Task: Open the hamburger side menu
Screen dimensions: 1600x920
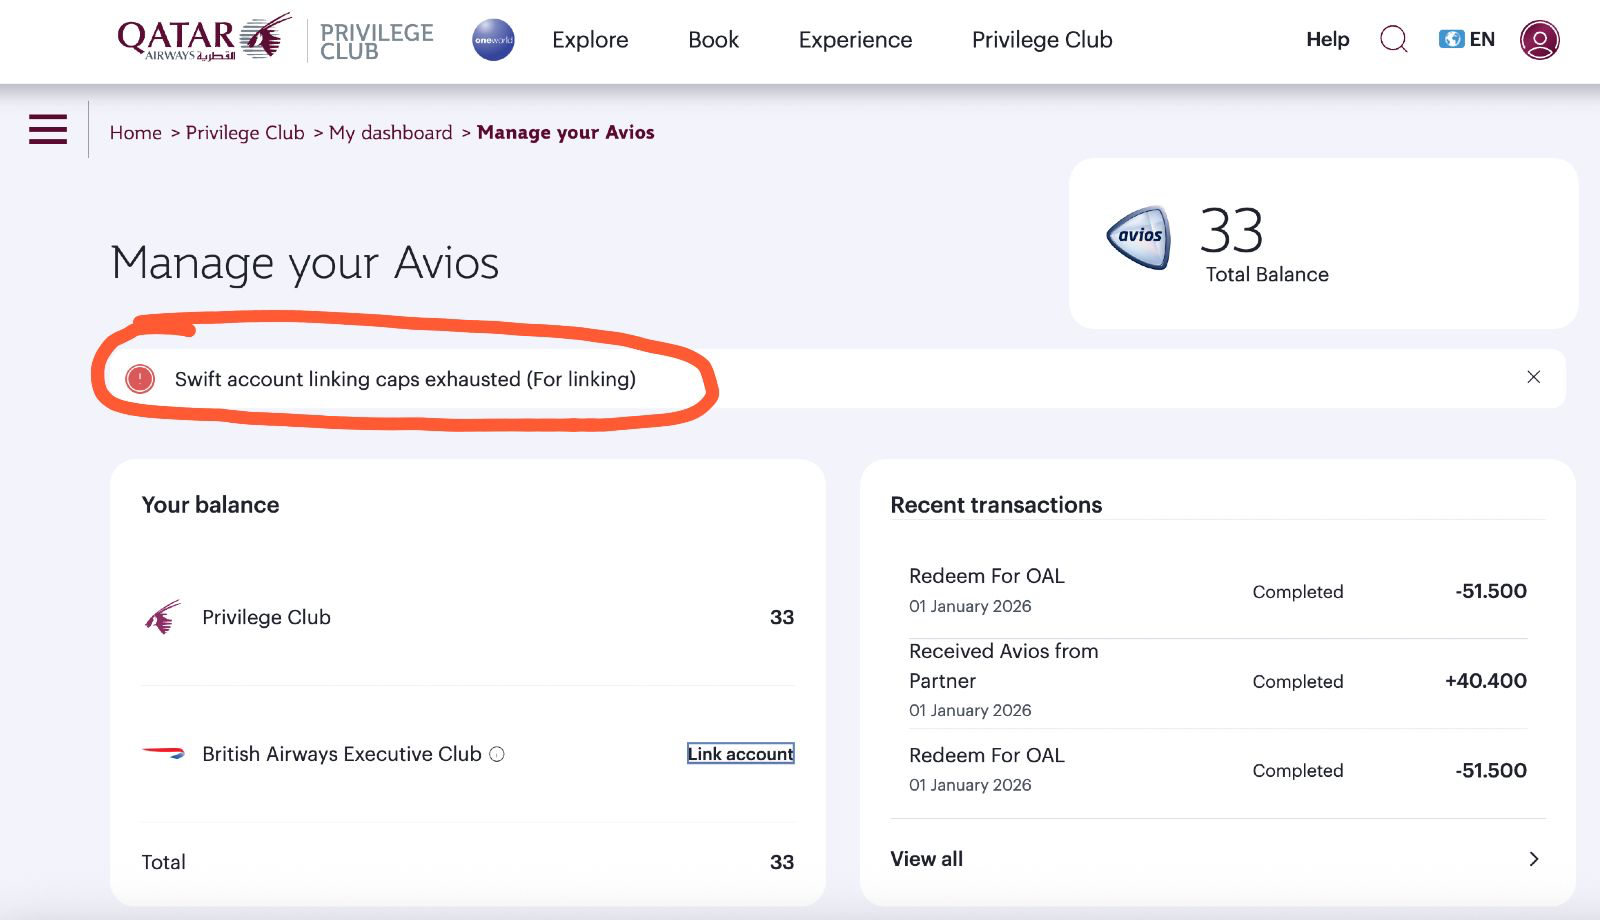Action: [48, 129]
